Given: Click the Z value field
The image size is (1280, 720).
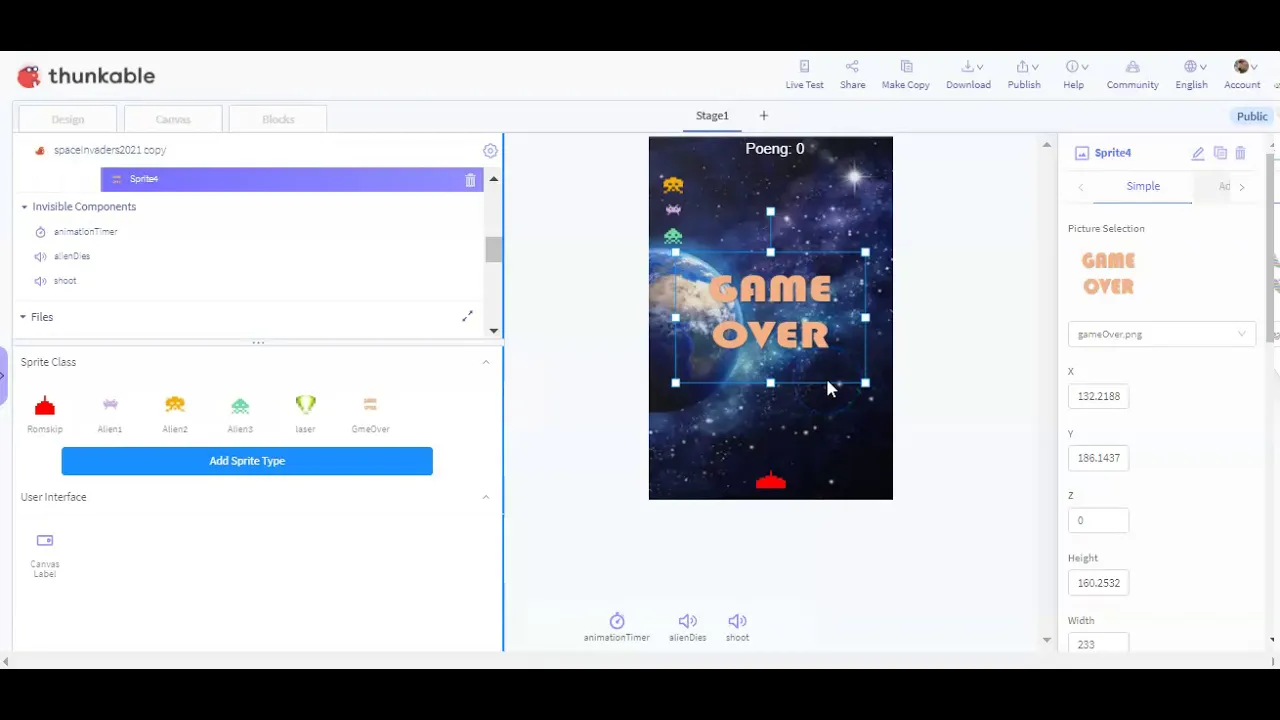Looking at the screenshot, I should [x=1098, y=520].
